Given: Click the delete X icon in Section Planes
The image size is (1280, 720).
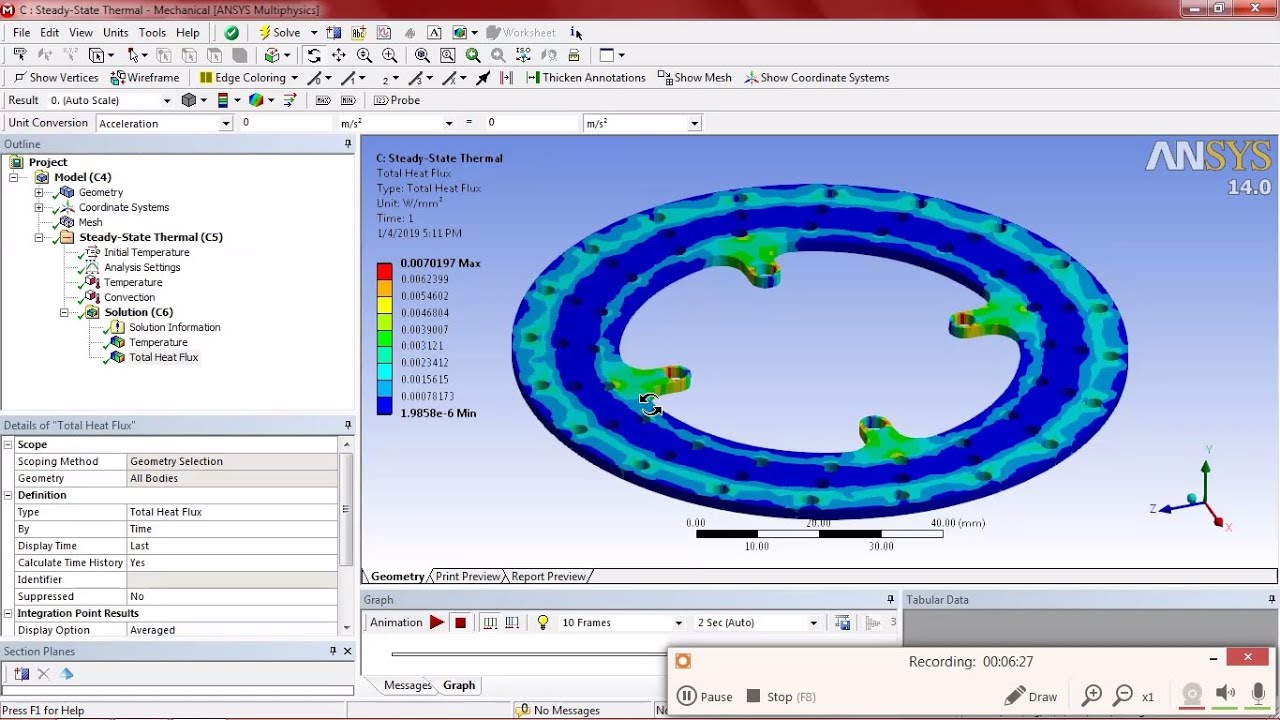Looking at the screenshot, I should tap(43, 674).
